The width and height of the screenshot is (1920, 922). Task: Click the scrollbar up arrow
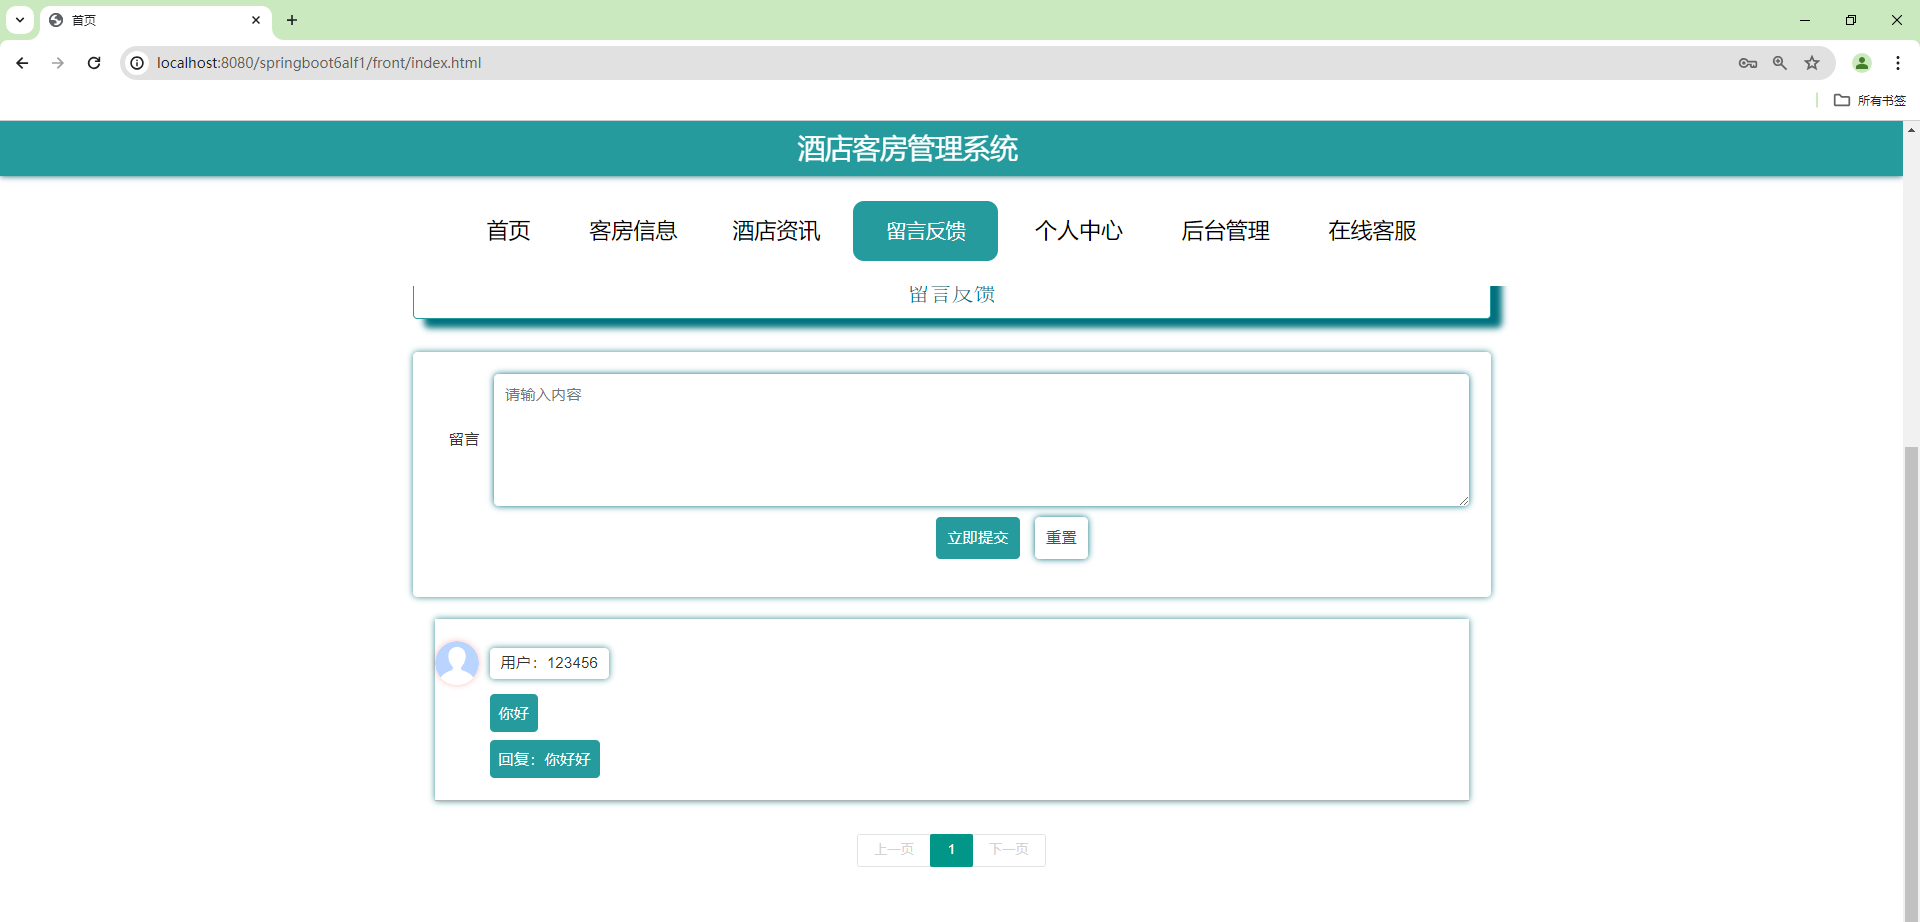(1911, 129)
